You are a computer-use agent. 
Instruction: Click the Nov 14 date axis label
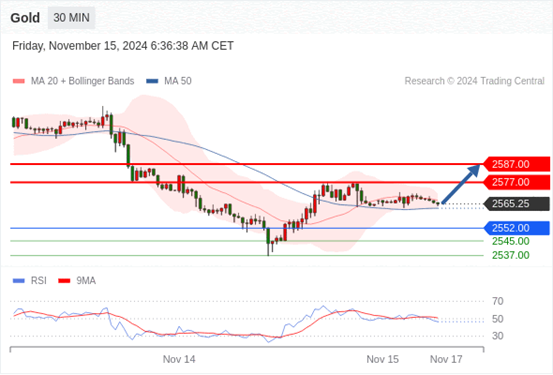click(179, 359)
